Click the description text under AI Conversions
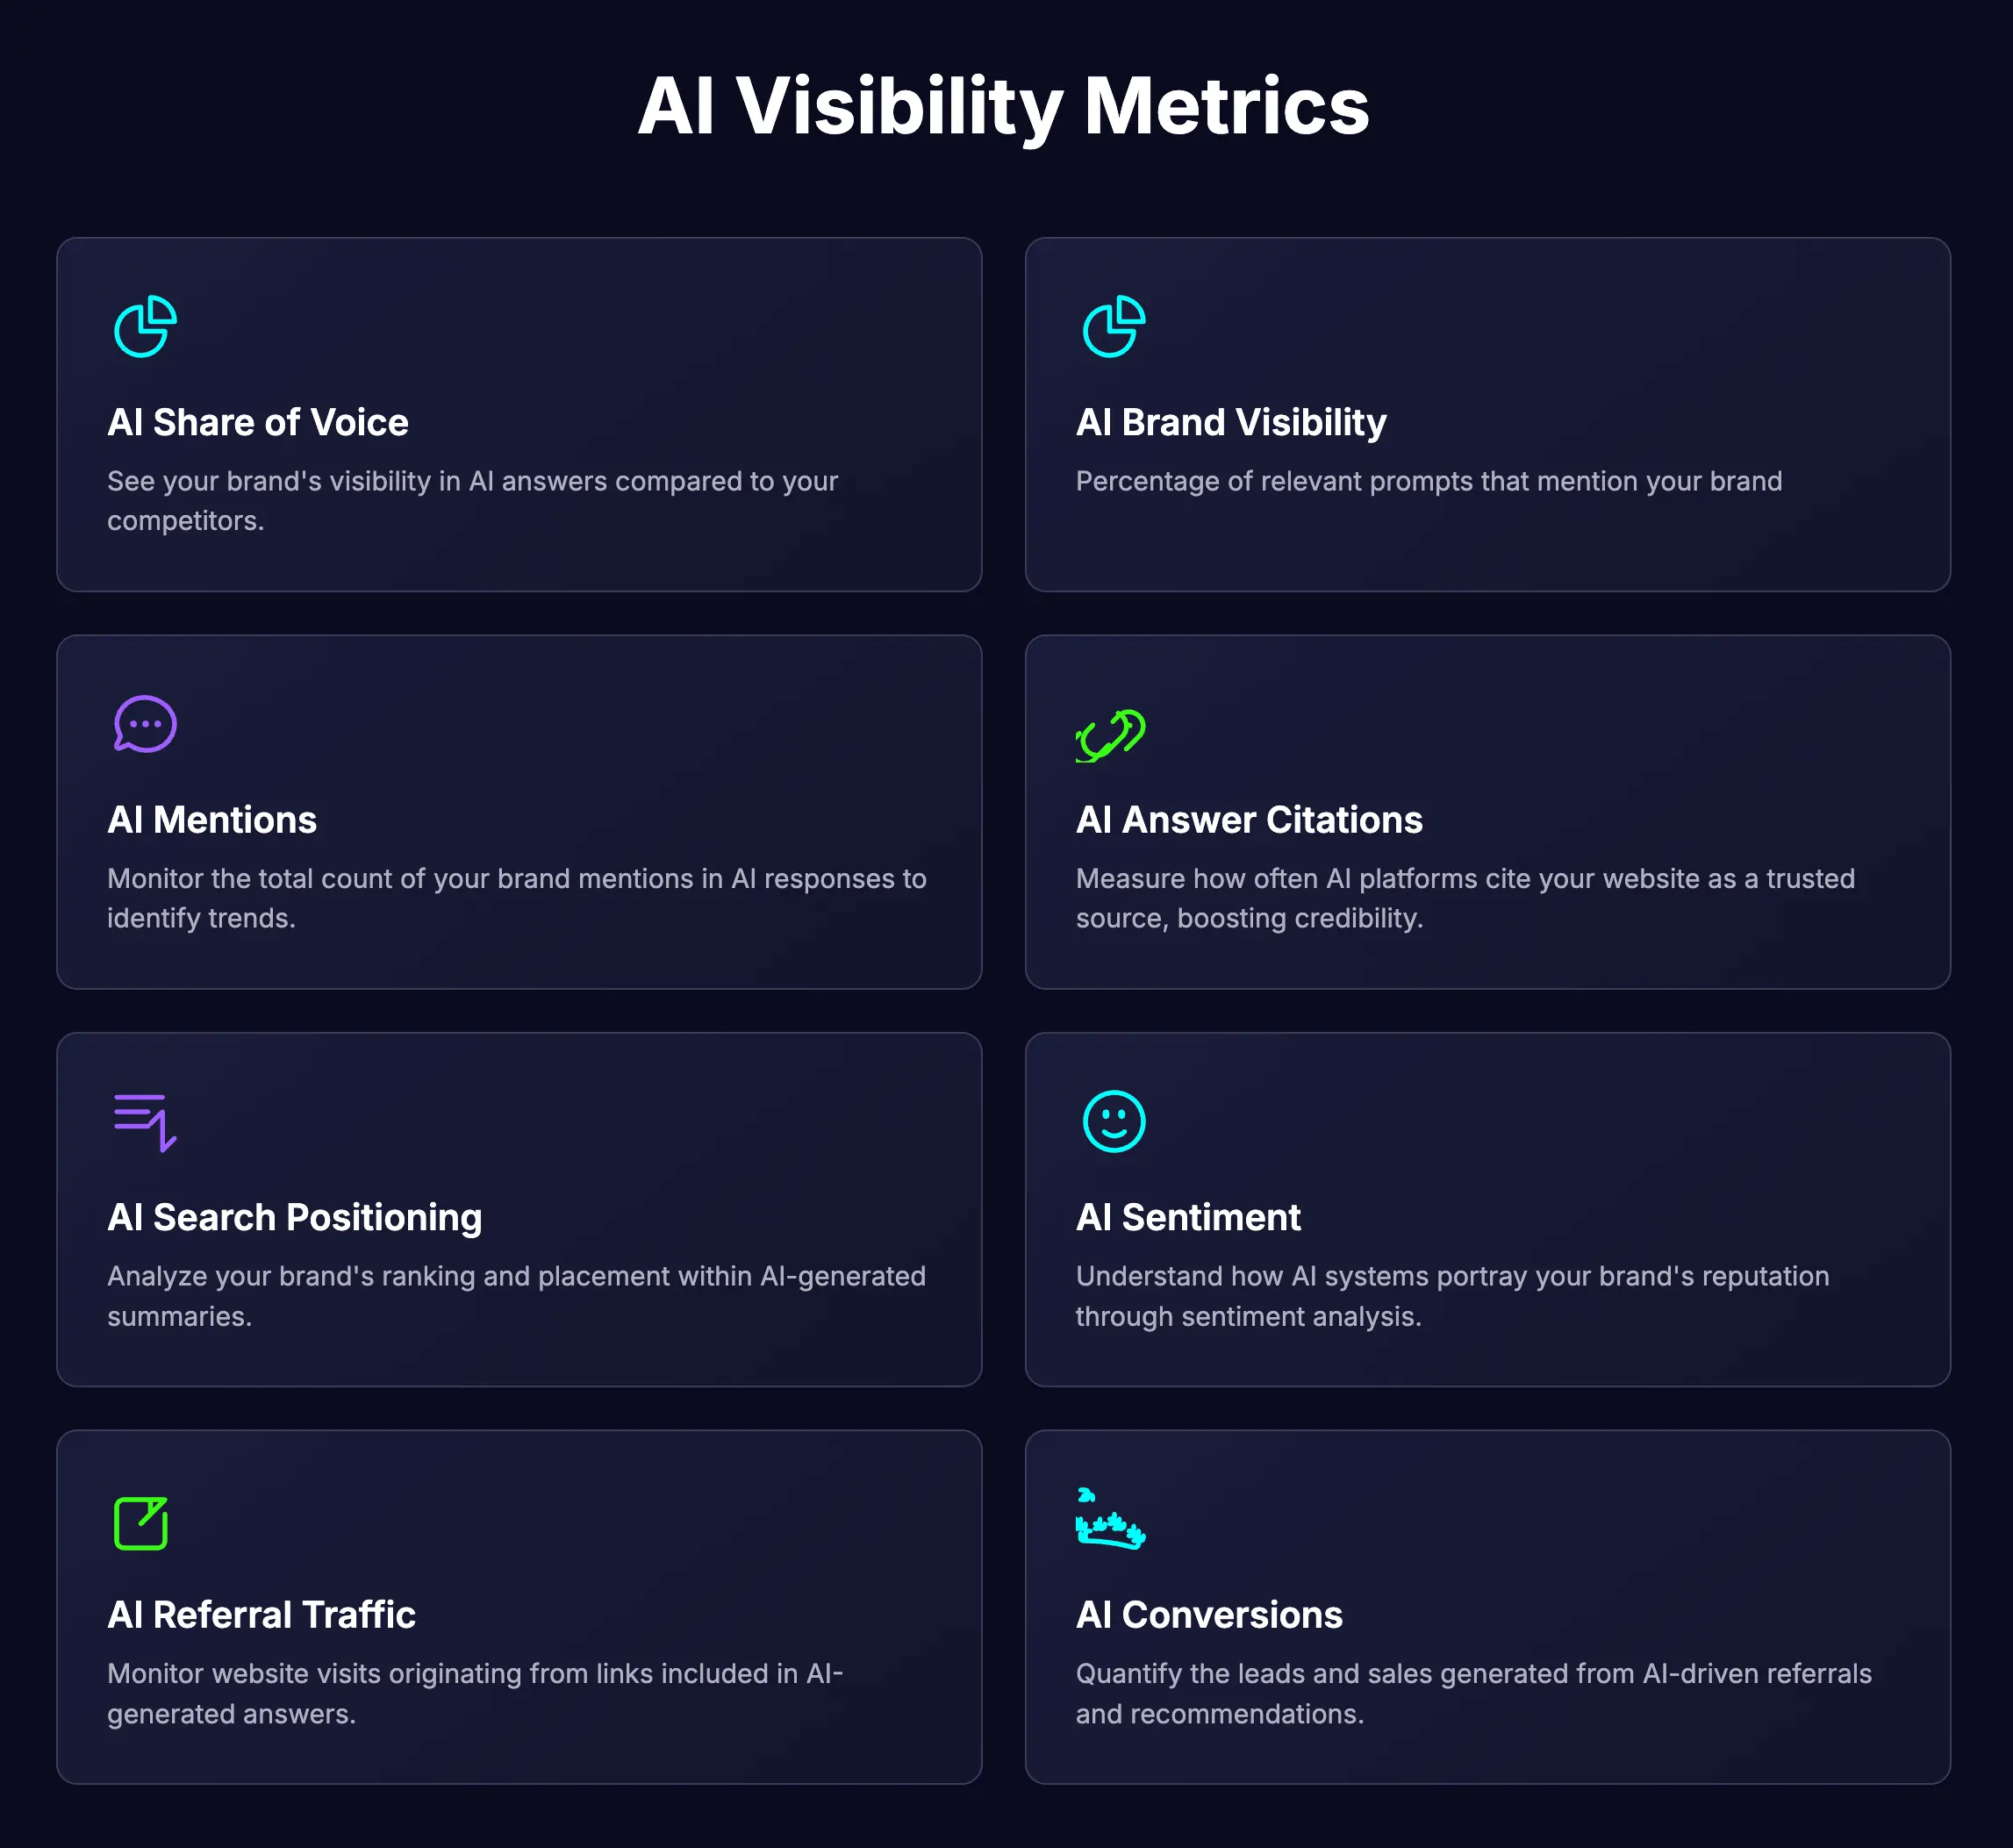This screenshot has height=1848, width=2013. (1472, 1694)
